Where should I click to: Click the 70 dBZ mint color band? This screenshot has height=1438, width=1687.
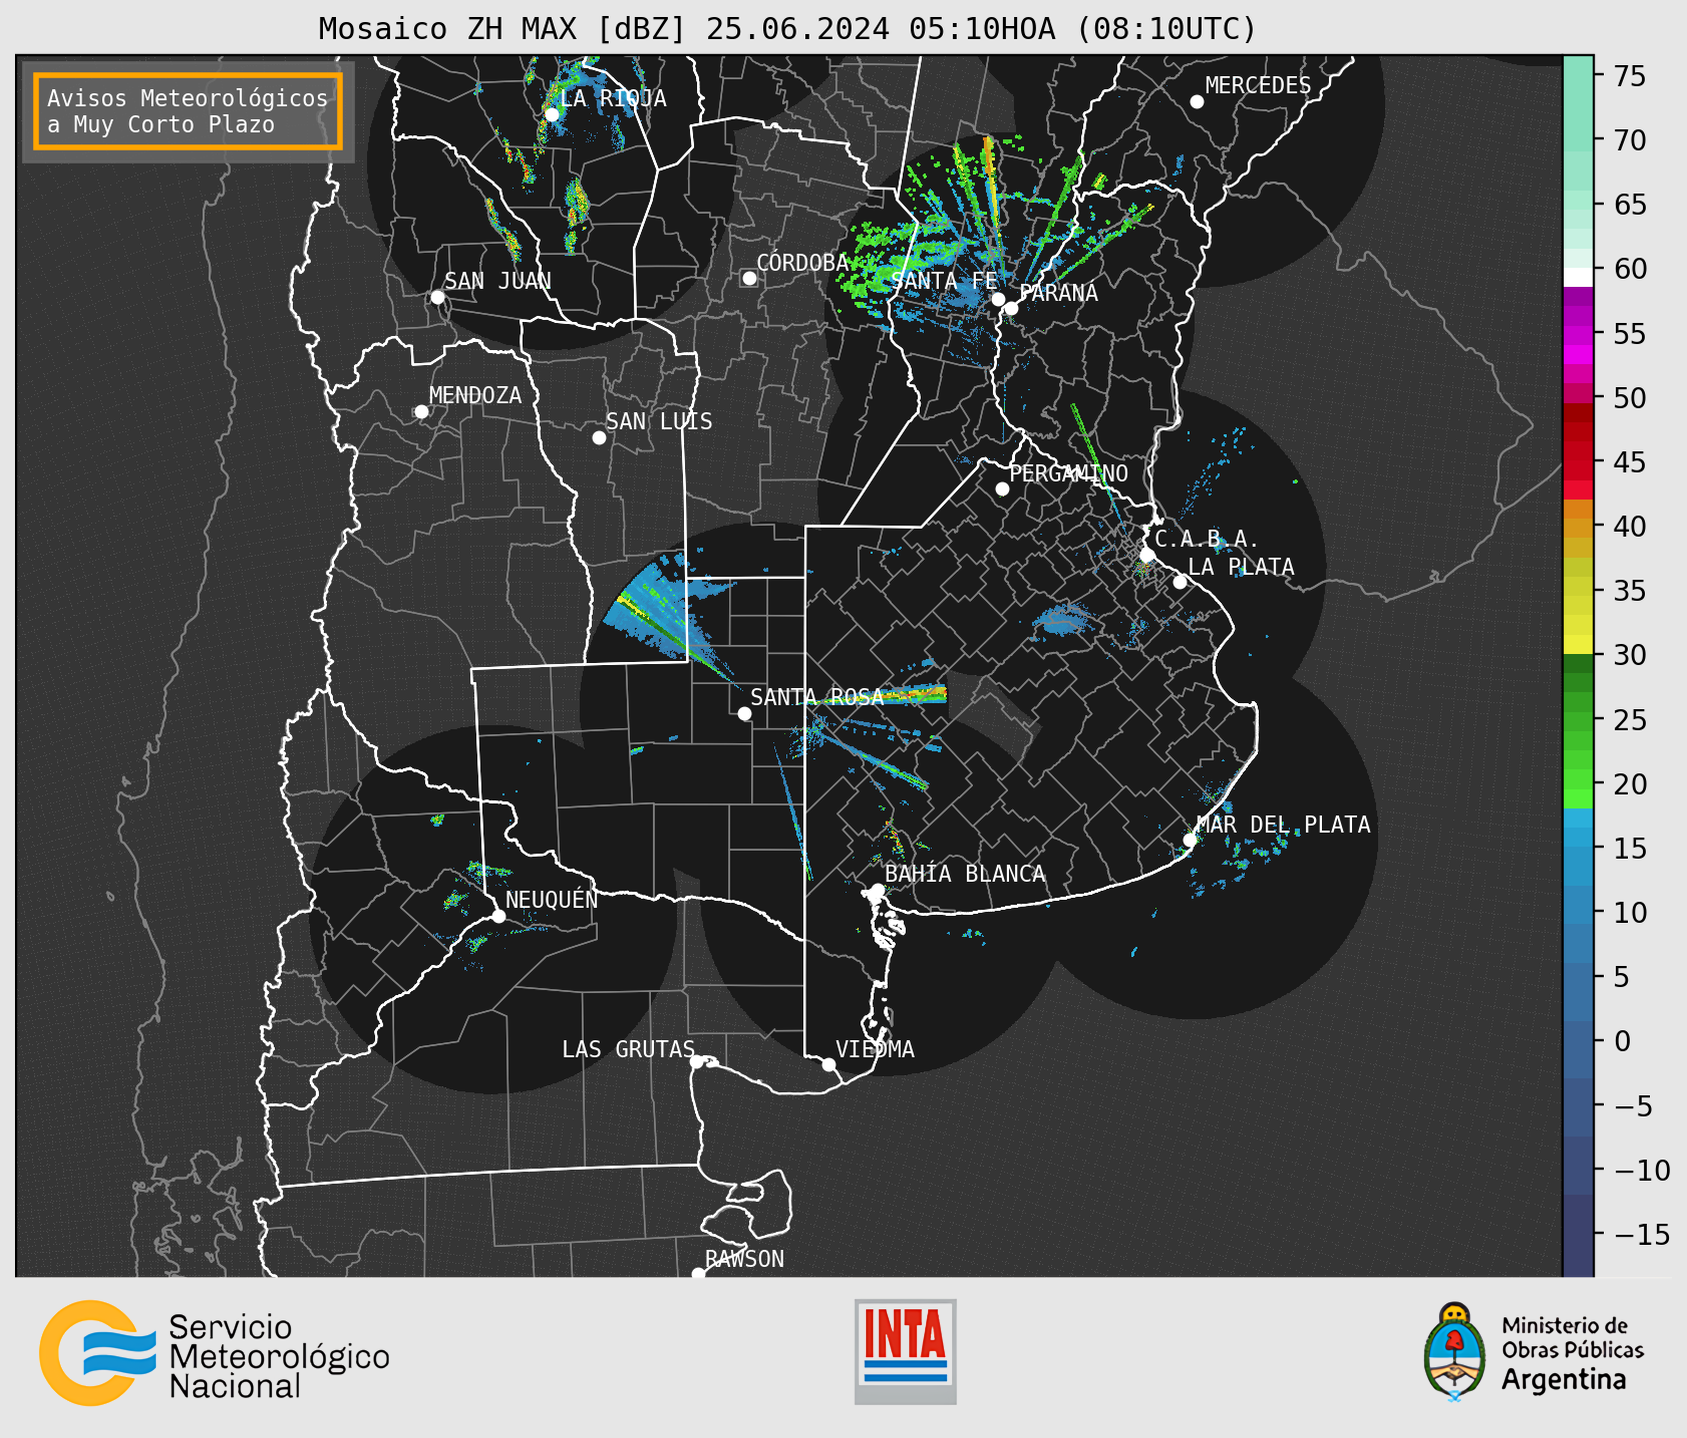coord(1578,140)
